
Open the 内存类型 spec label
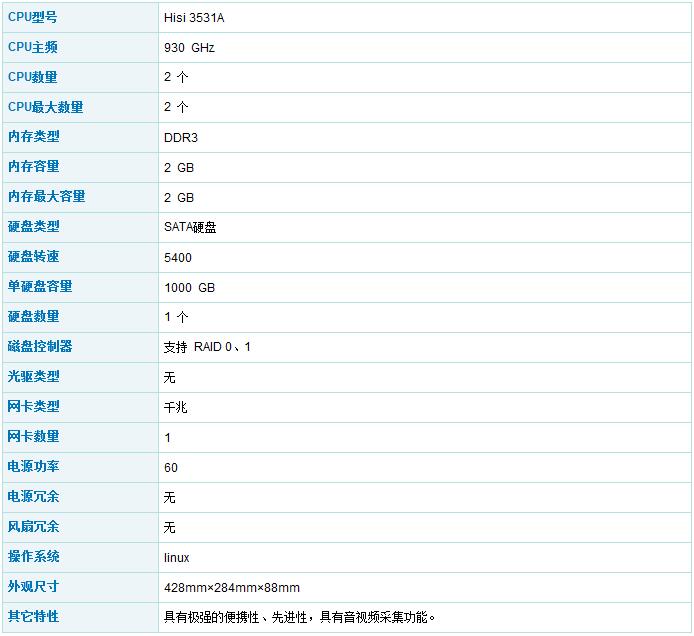click(34, 137)
